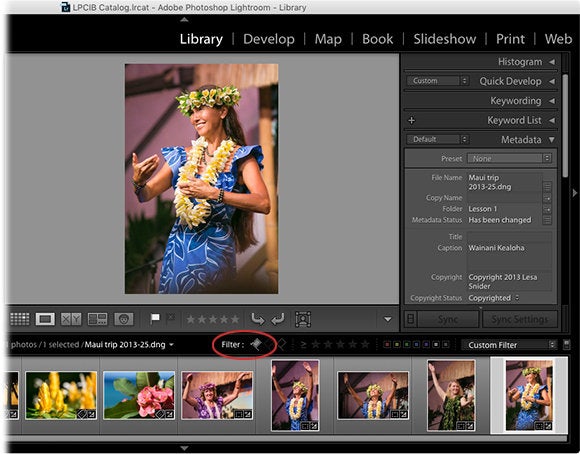This screenshot has width=580, height=454.
Task: Click the Draw Face Region tool
Action: 303,319
